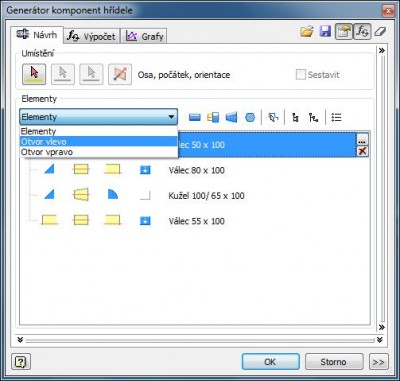Toggle the calculation f-symbol button at top right
The height and width of the screenshot is (381, 400).
point(362,32)
